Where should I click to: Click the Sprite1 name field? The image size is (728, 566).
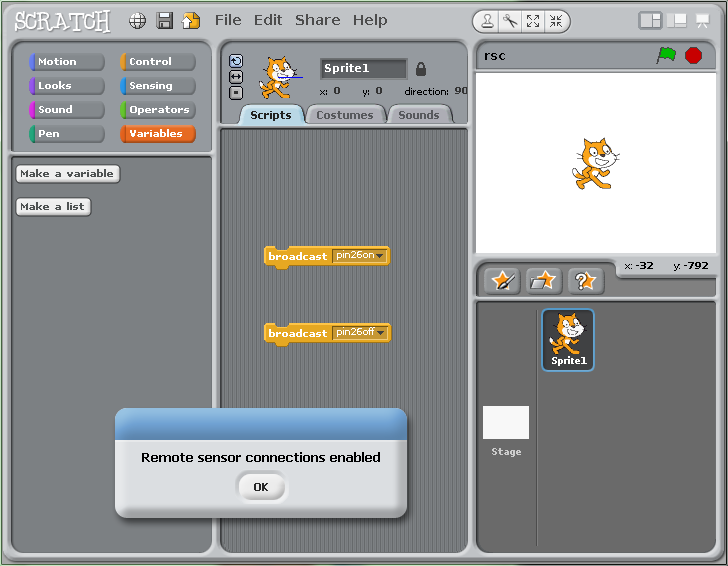[x=363, y=68]
